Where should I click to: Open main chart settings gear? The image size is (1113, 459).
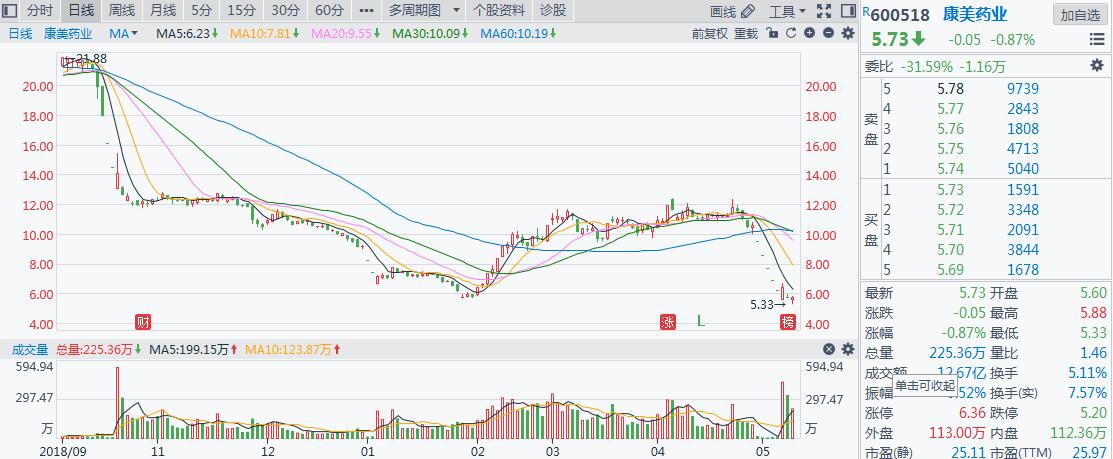pos(847,33)
